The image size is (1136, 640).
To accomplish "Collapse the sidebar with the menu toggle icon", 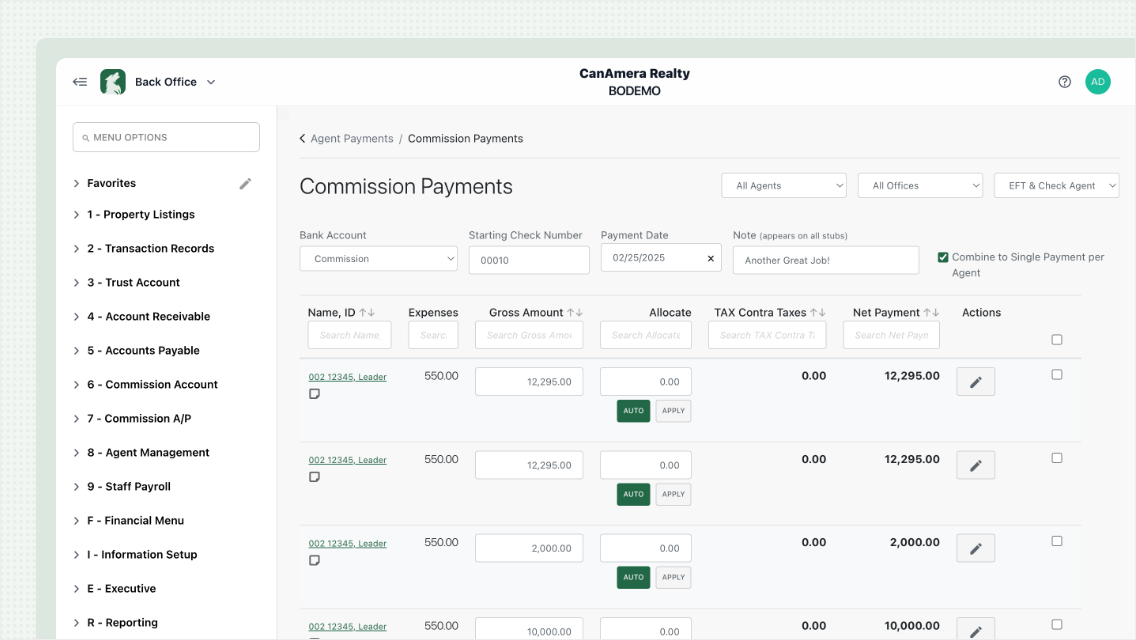I will [x=80, y=82].
